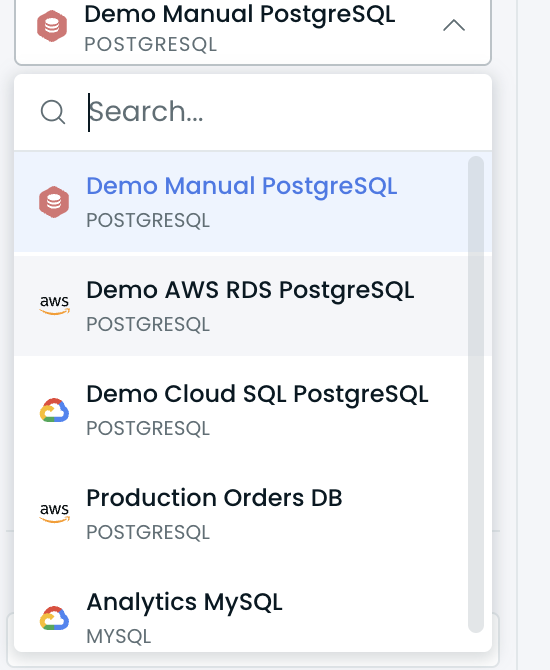Image resolution: width=550 pixels, height=670 pixels.
Task: Pick the Demo Cloud SQL PostgreSQL option
Action: point(253,410)
